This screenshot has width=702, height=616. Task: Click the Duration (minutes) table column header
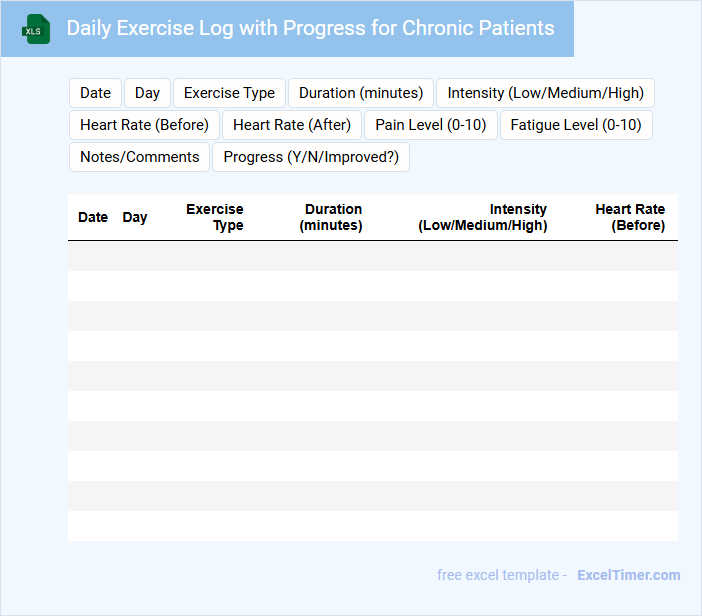coord(332,217)
